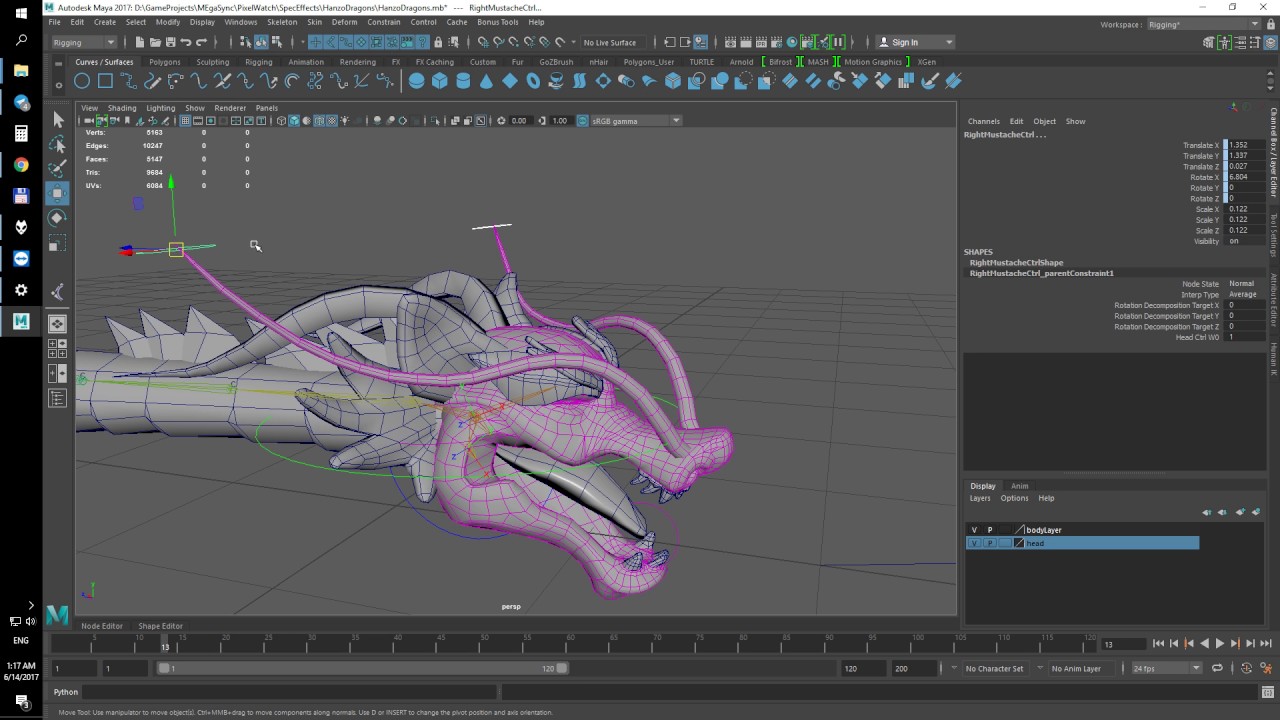Open the Deform menu

(x=344, y=22)
